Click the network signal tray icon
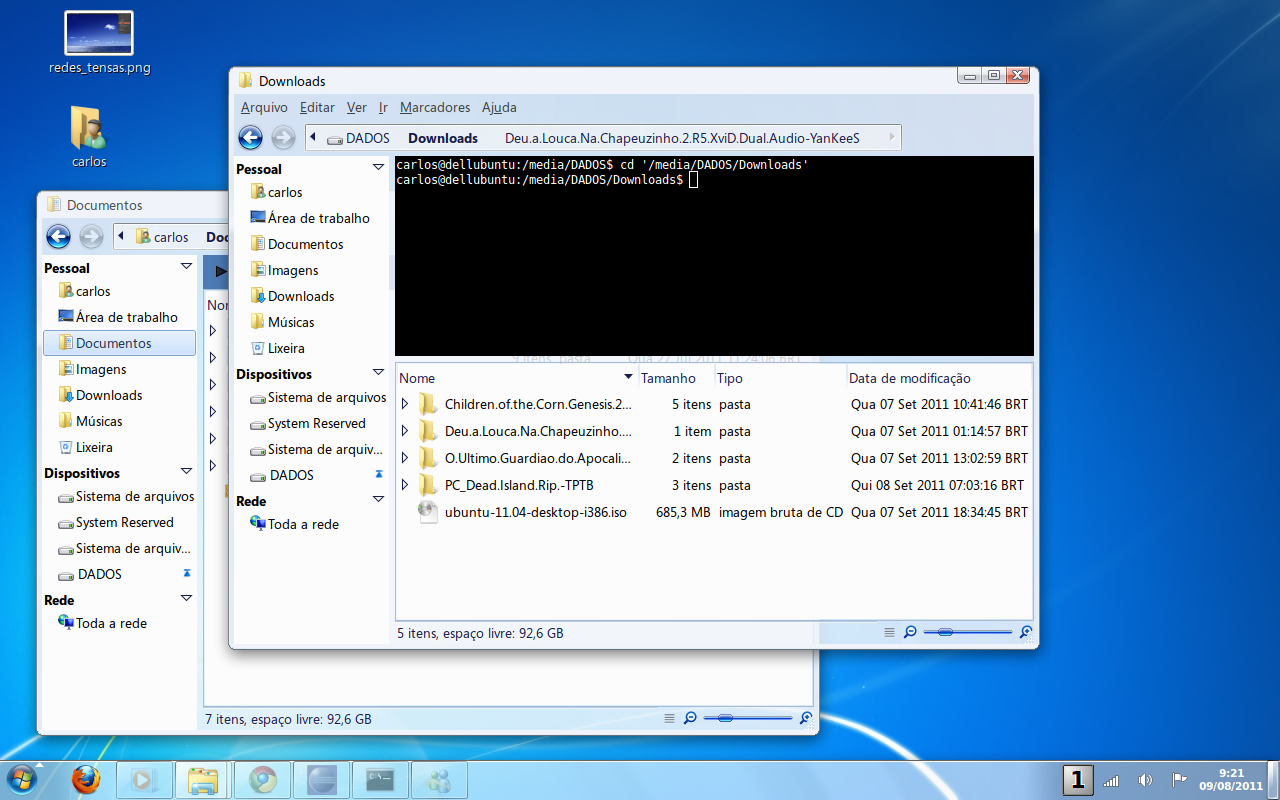Screen dimensions: 1280x800 [x=1111, y=780]
